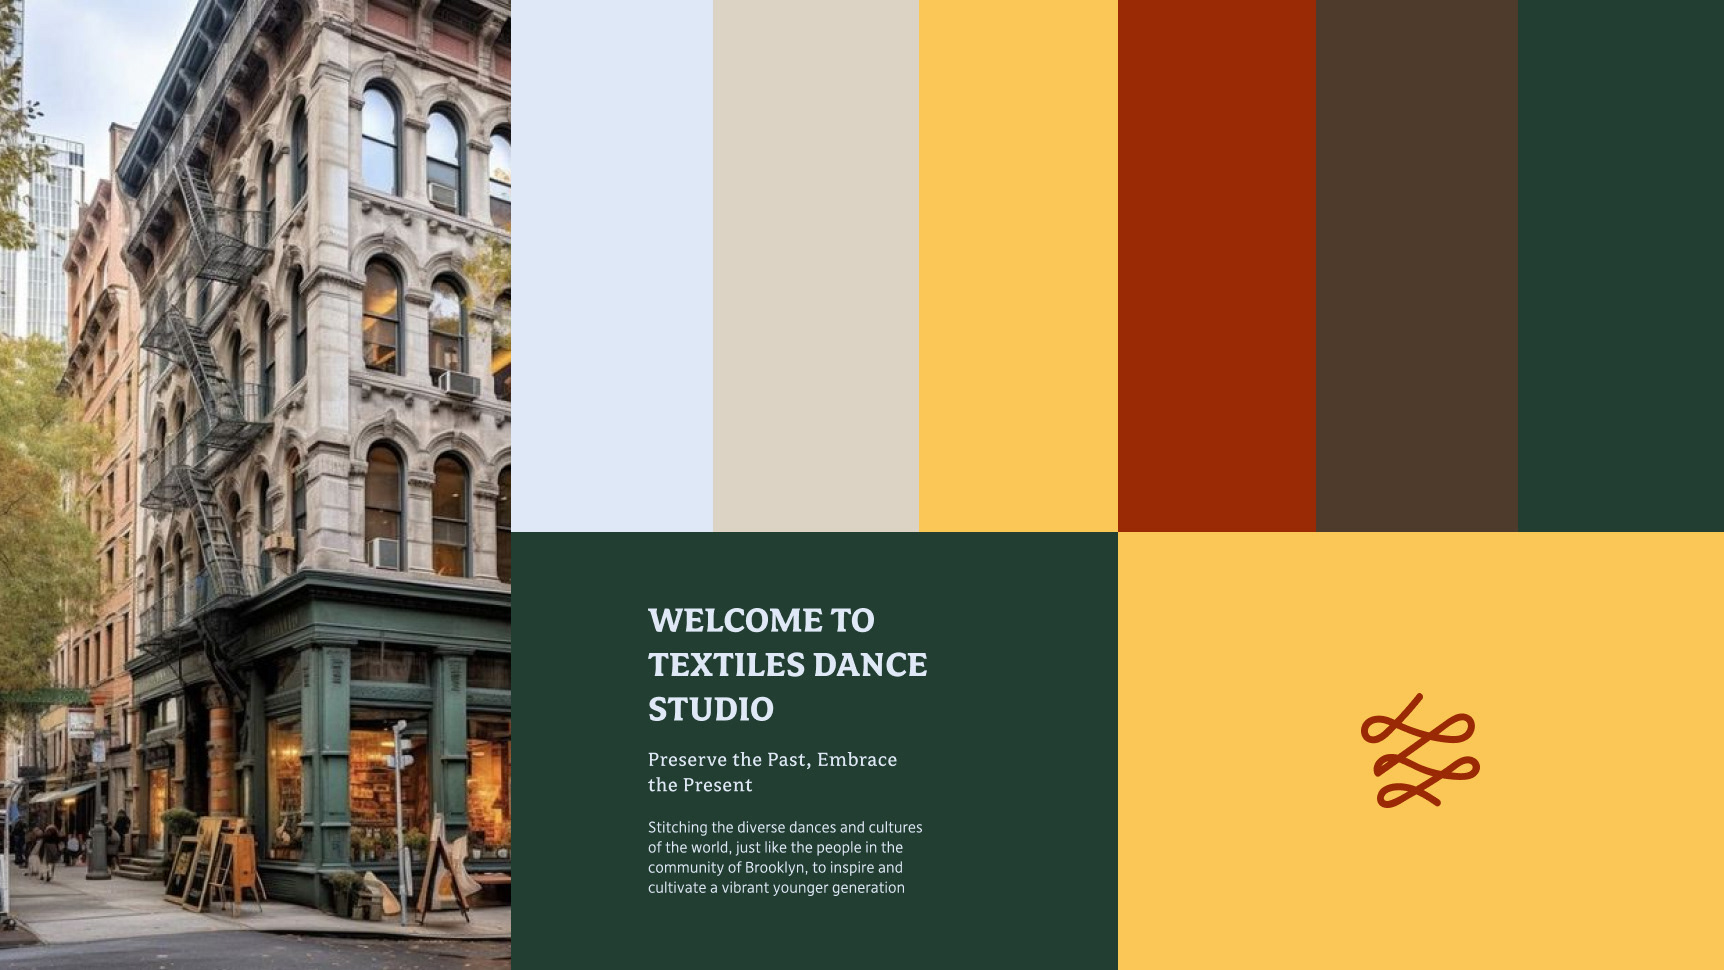
Task: Click the heading WELCOME TO TEXTILES DANCE STUDIO
Action: pyautogui.click(x=788, y=664)
